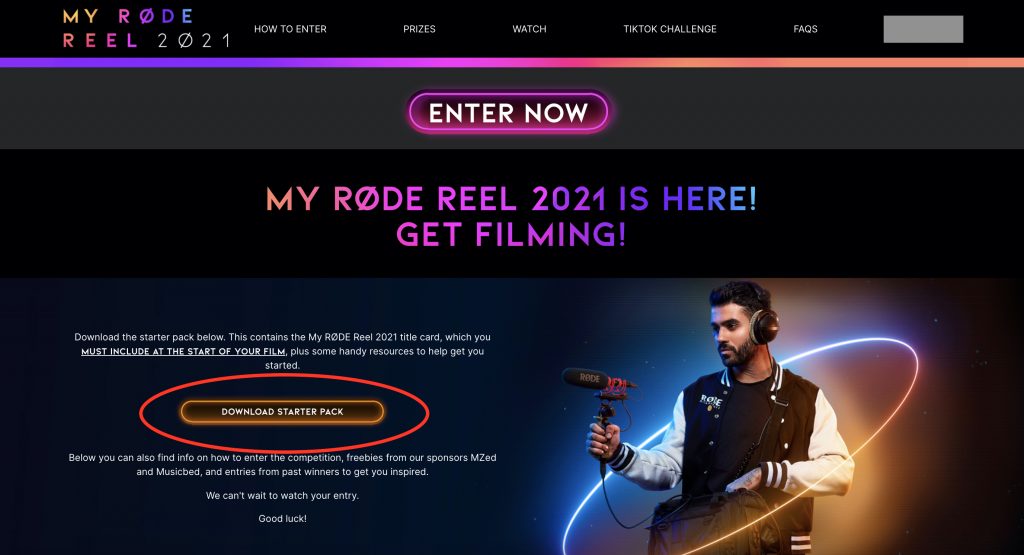Open the How To Enter page
1024x555 pixels.
tap(290, 29)
